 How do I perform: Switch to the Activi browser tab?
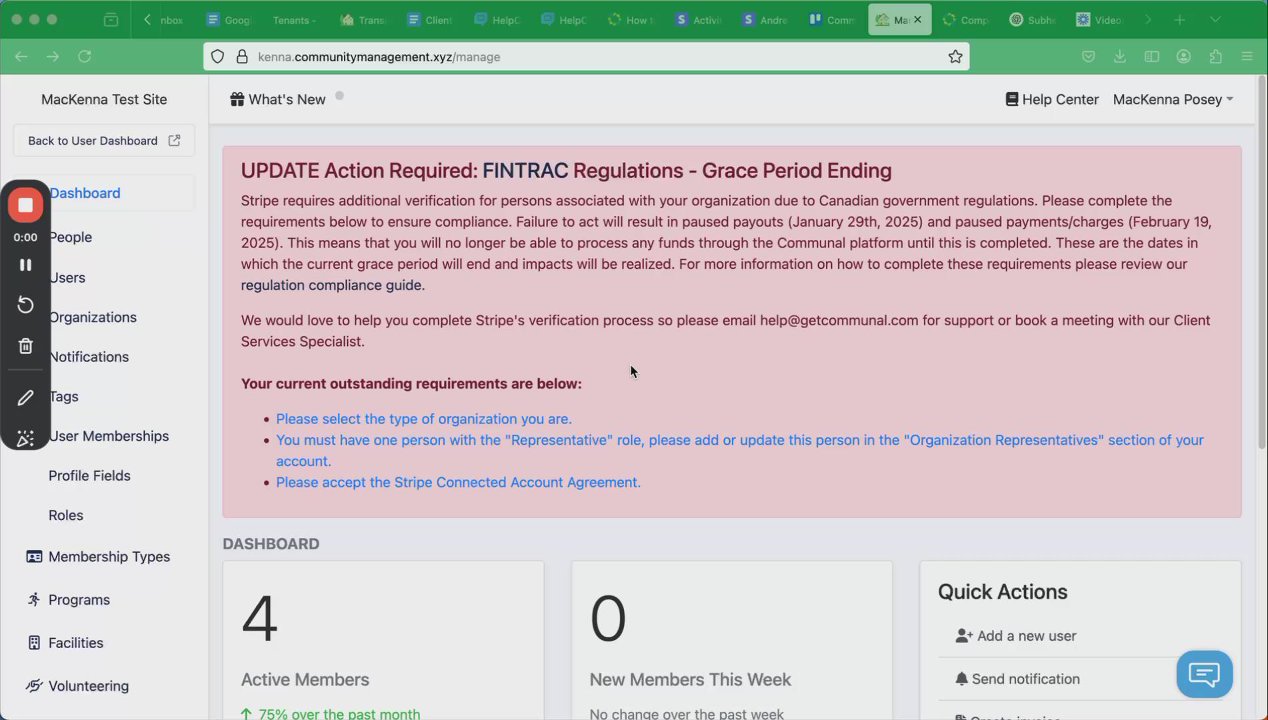[x=698, y=20]
